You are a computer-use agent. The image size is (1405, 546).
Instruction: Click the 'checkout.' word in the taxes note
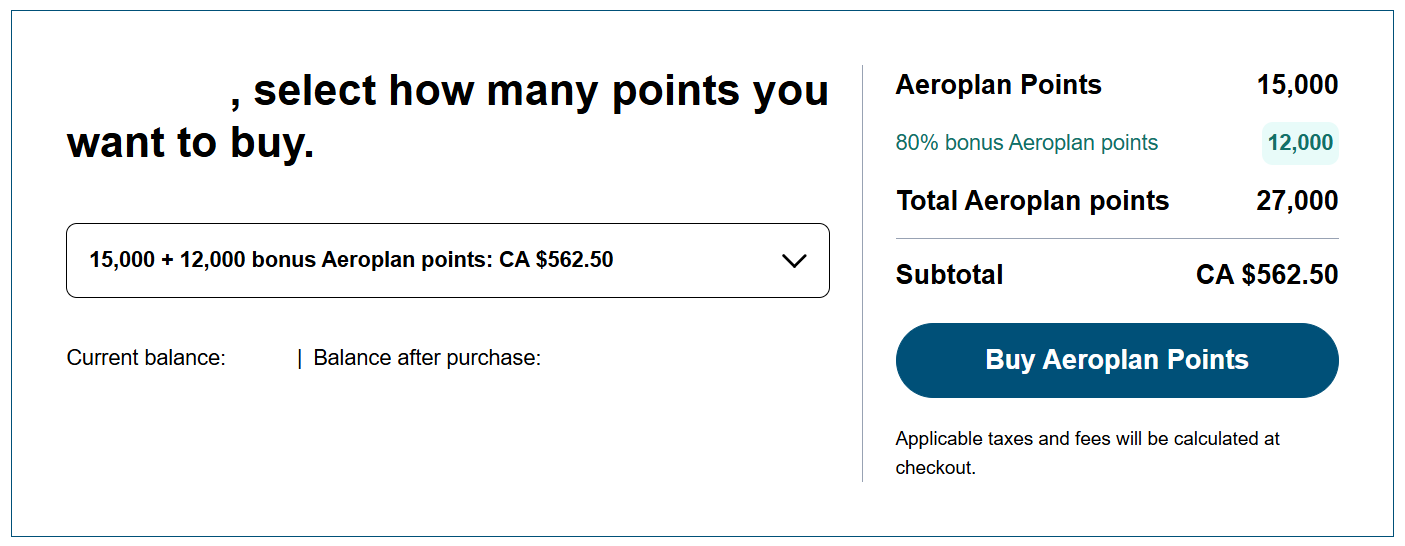[935, 467]
